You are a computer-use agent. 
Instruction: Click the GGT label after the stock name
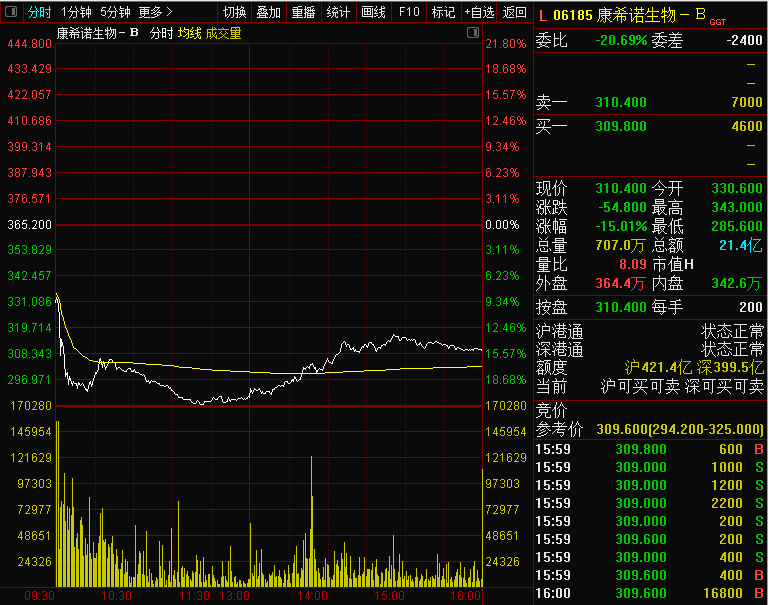tap(718, 20)
